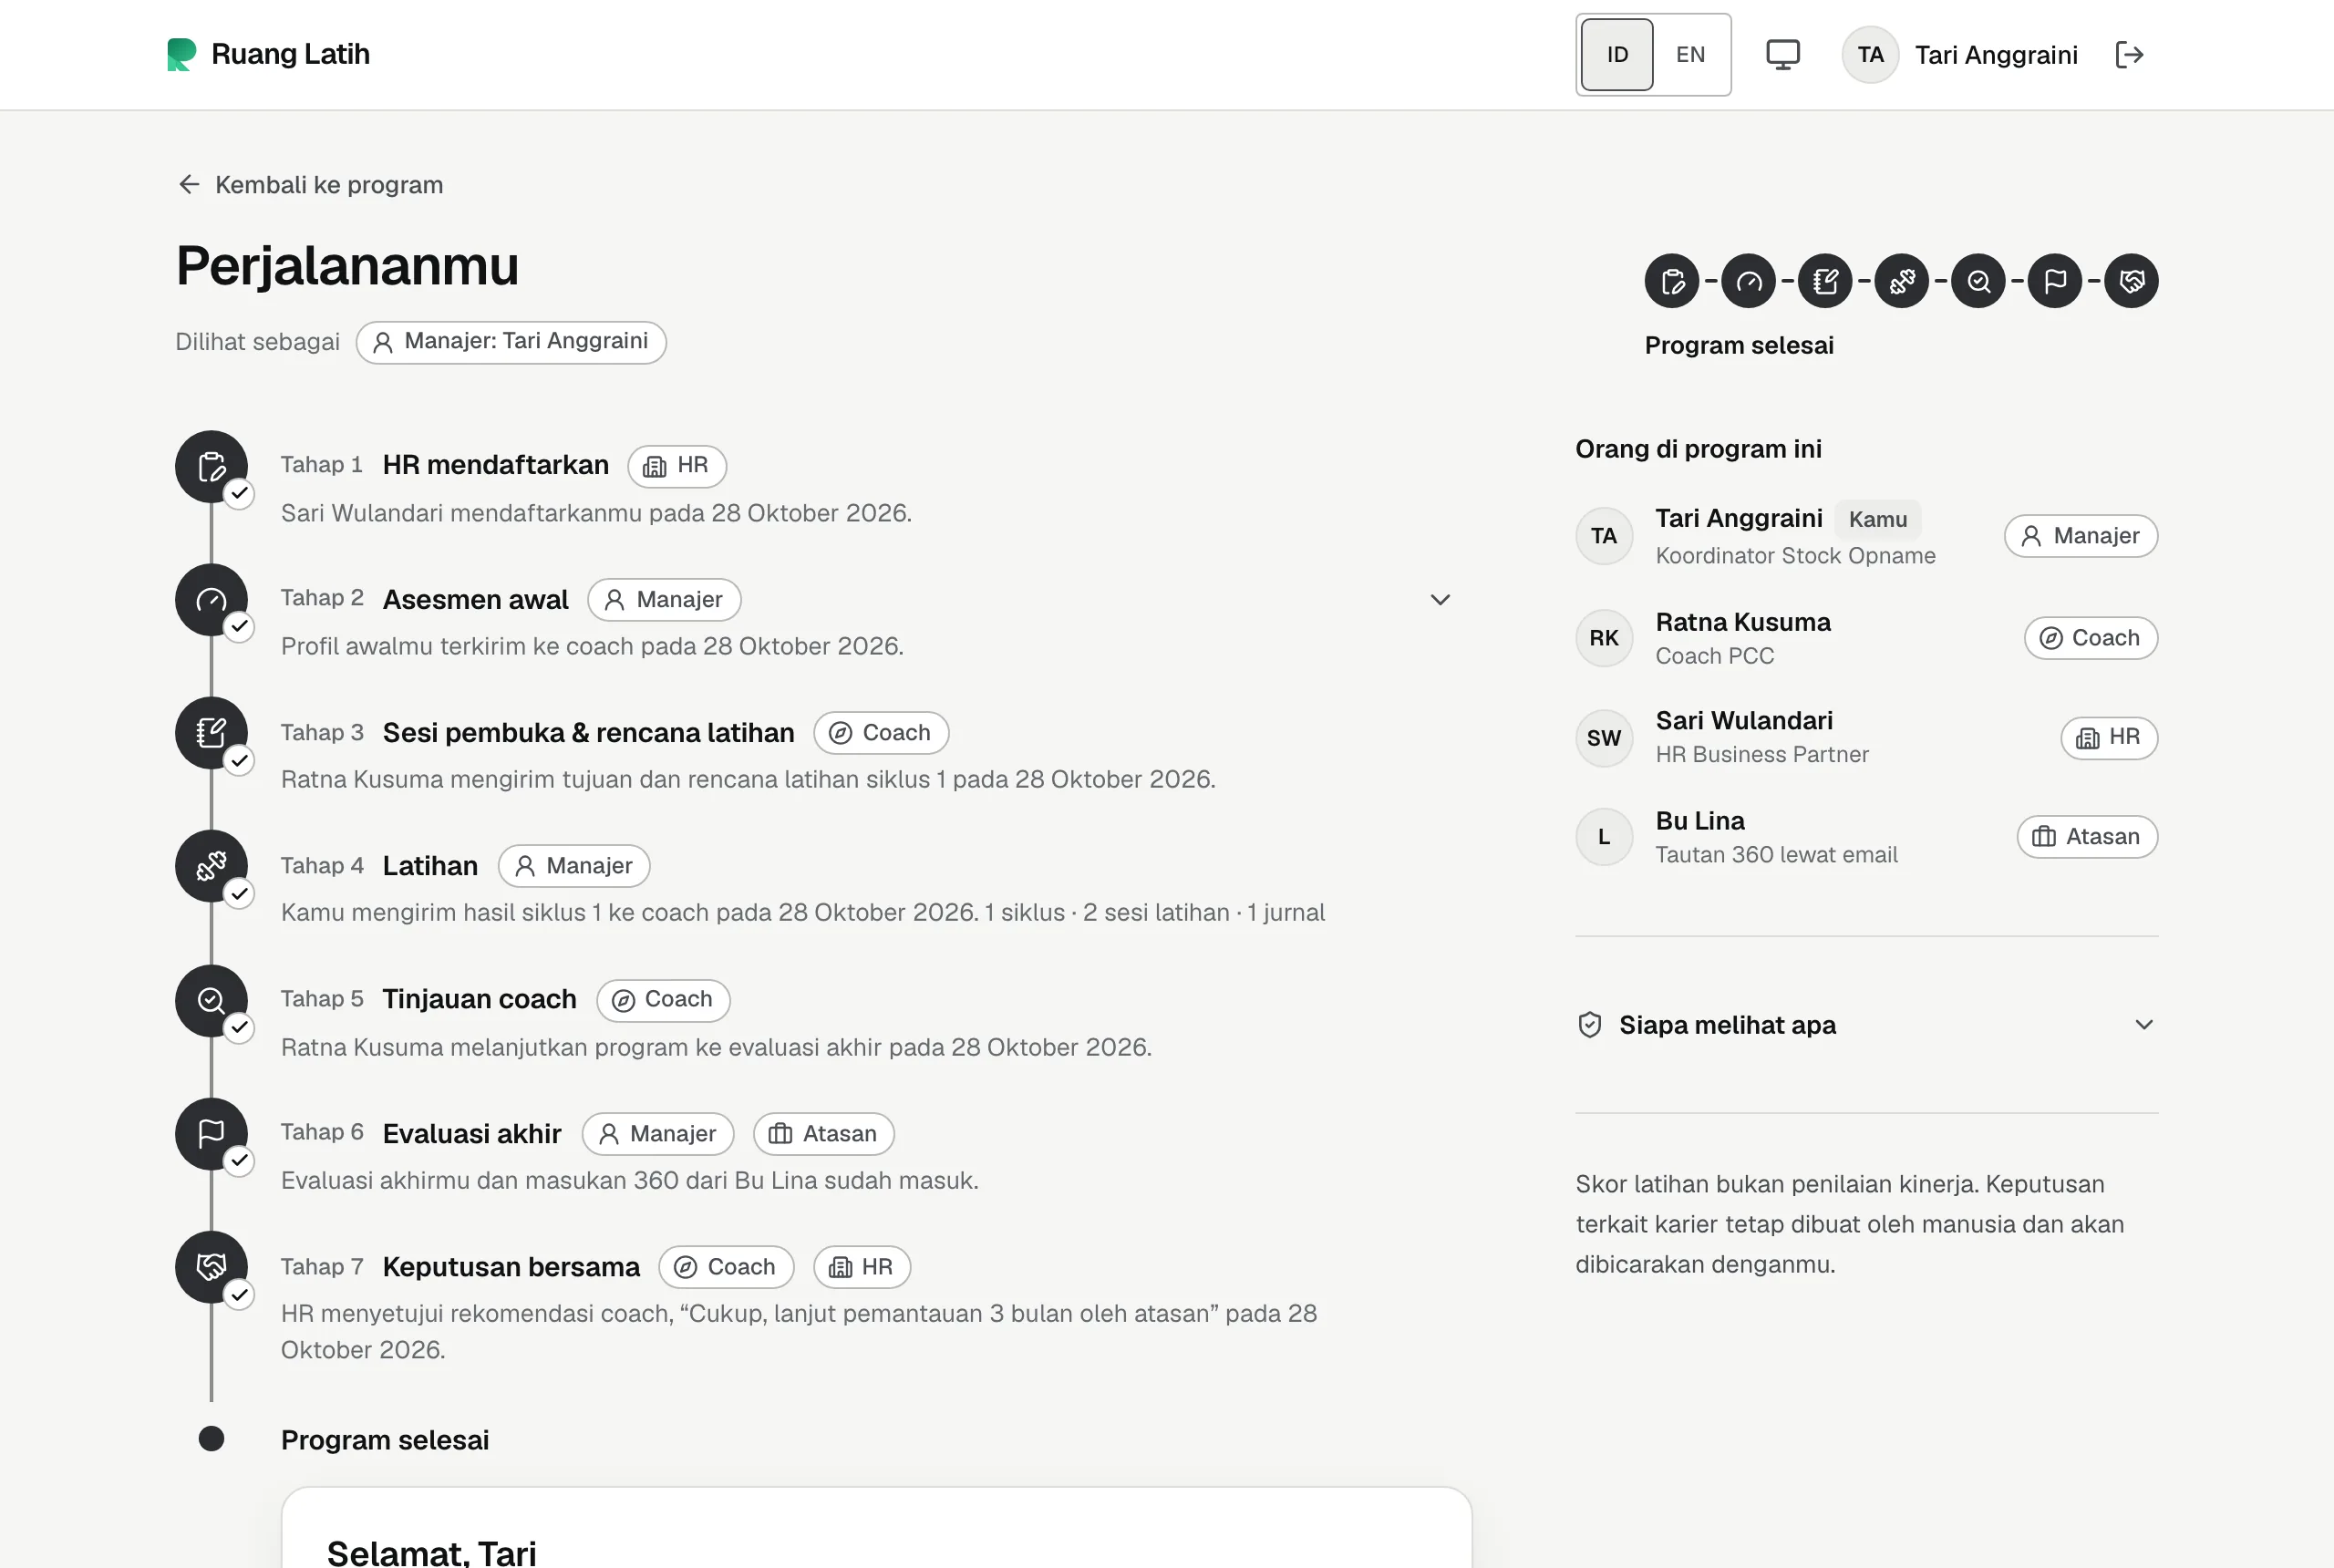The image size is (2334, 1568).
Task: Click Tahap 7 handshake timeline icon
Action: pyautogui.click(x=211, y=1267)
